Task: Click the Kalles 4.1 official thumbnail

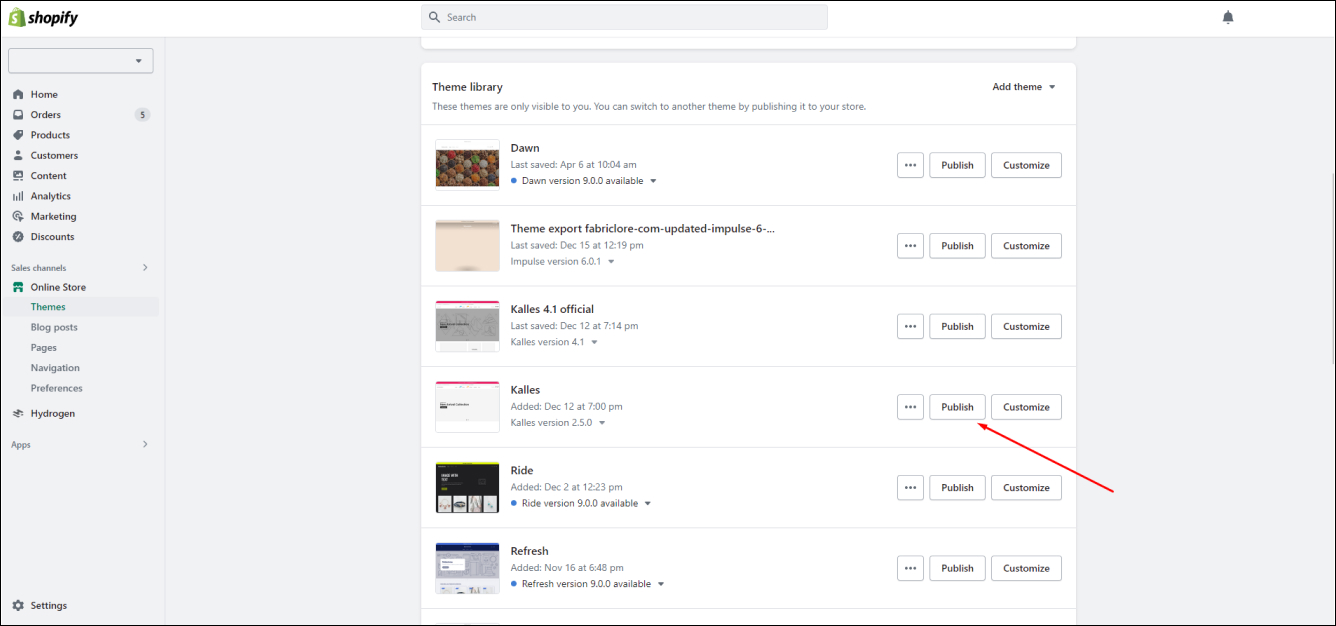Action: [467, 326]
